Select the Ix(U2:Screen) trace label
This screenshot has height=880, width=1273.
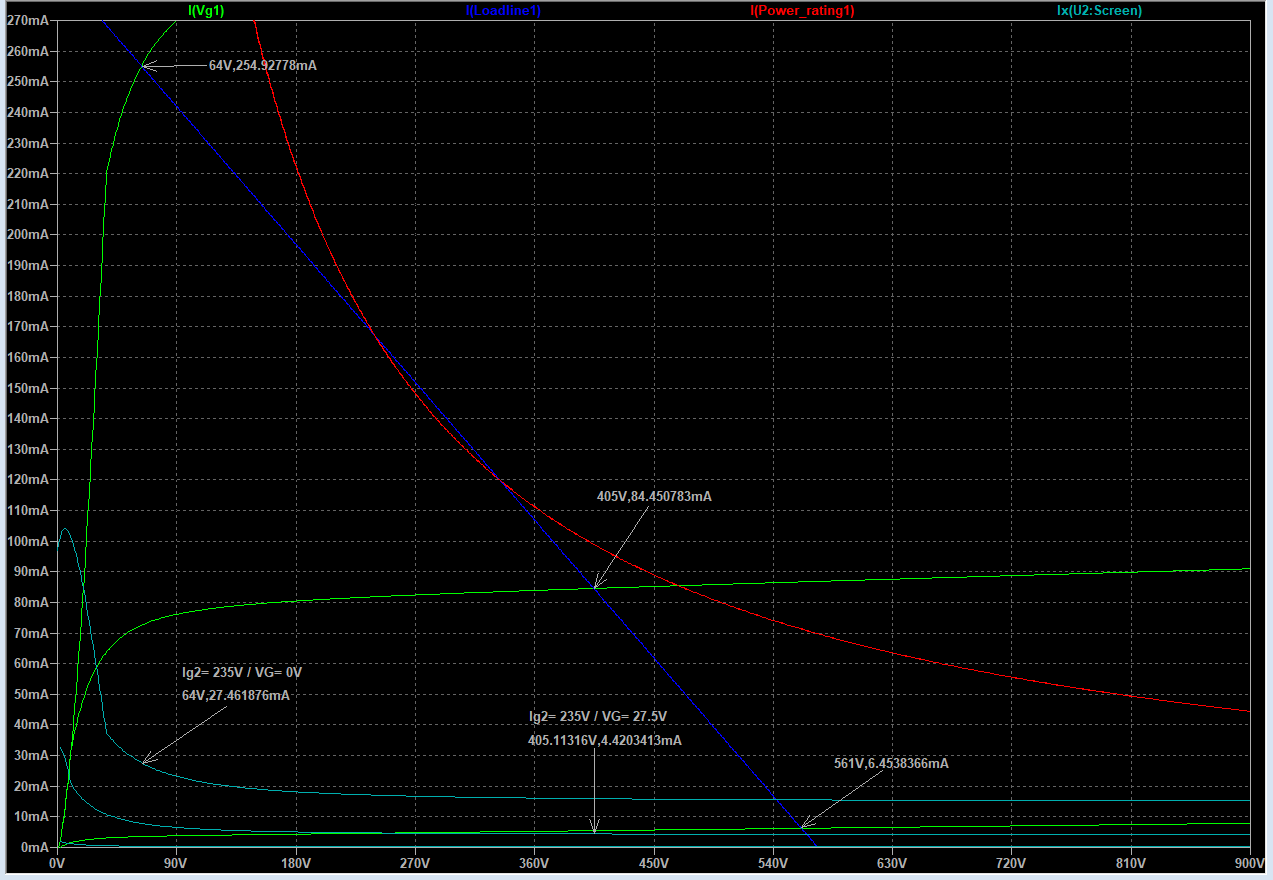tap(1099, 11)
